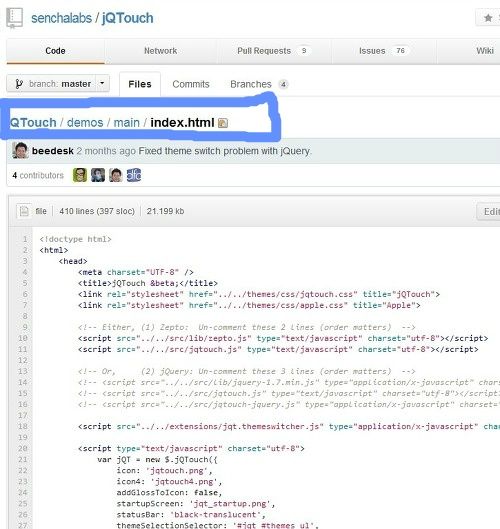Click the meta charset UTF-8 line
This screenshot has width=500, height=529.
[136, 272]
